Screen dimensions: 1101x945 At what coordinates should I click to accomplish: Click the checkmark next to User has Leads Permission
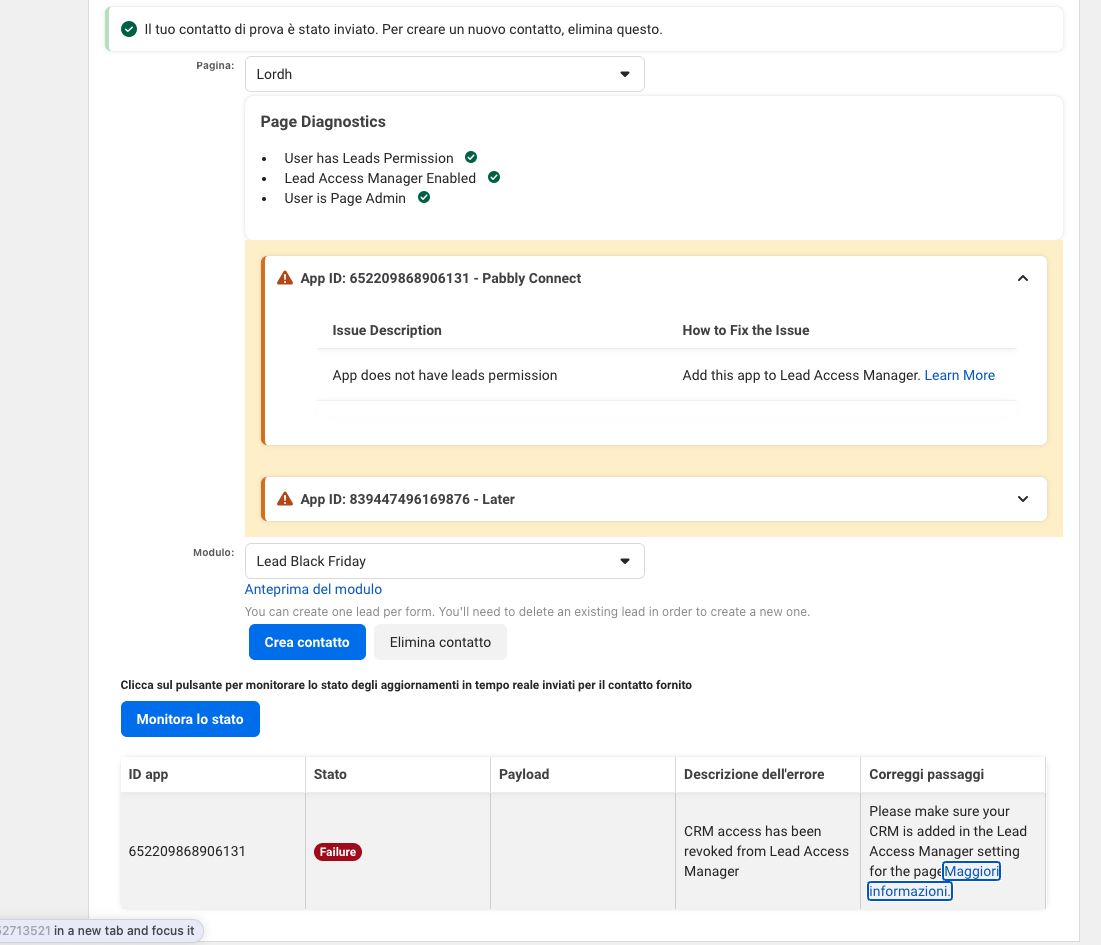(471, 158)
